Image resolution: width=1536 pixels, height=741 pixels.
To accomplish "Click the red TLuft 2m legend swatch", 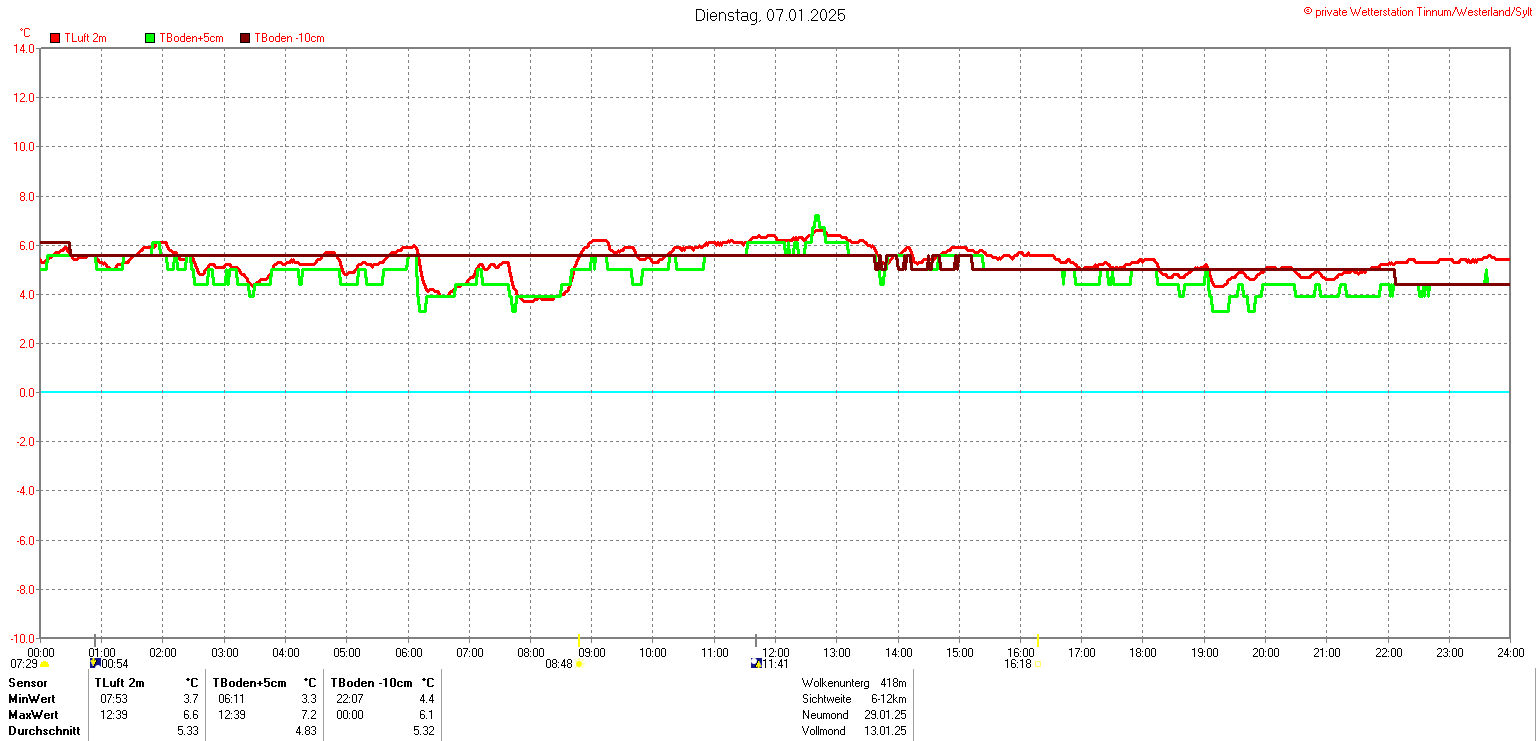I will 55,38.
